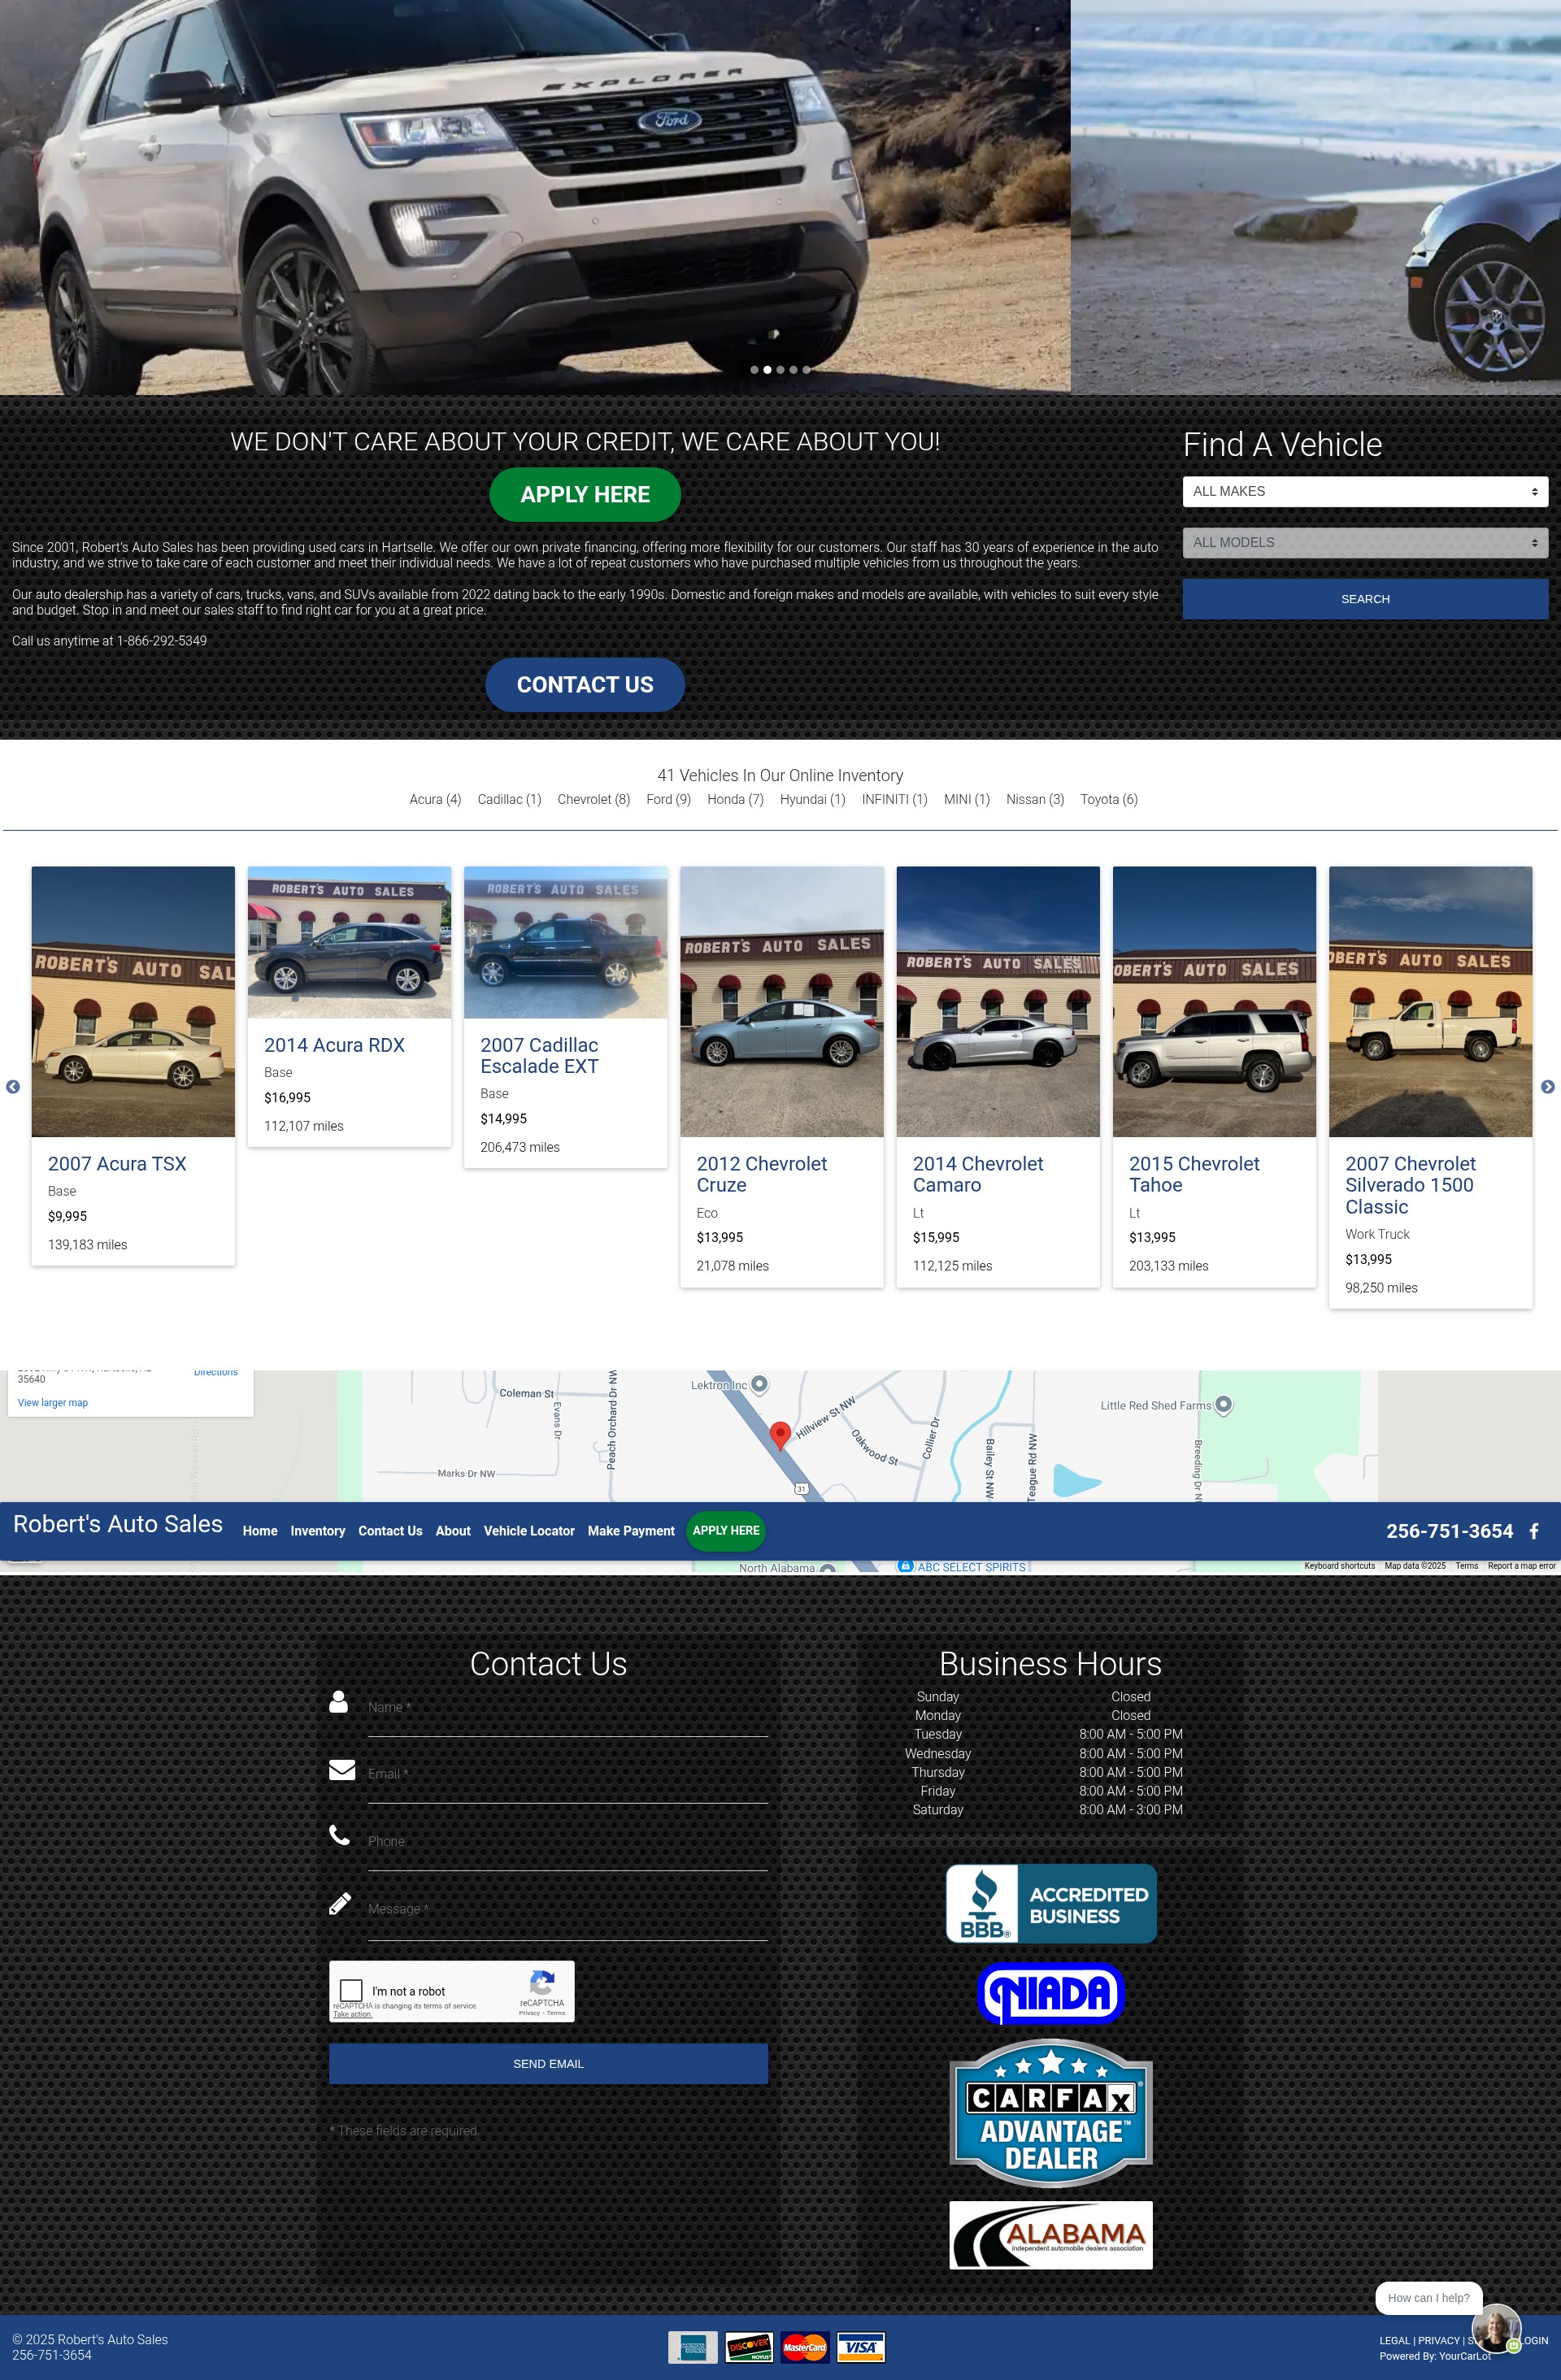This screenshot has width=1561, height=2380.
Task: Click the 256-751-3654 phone number in navbar
Action: tap(1449, 1531)
